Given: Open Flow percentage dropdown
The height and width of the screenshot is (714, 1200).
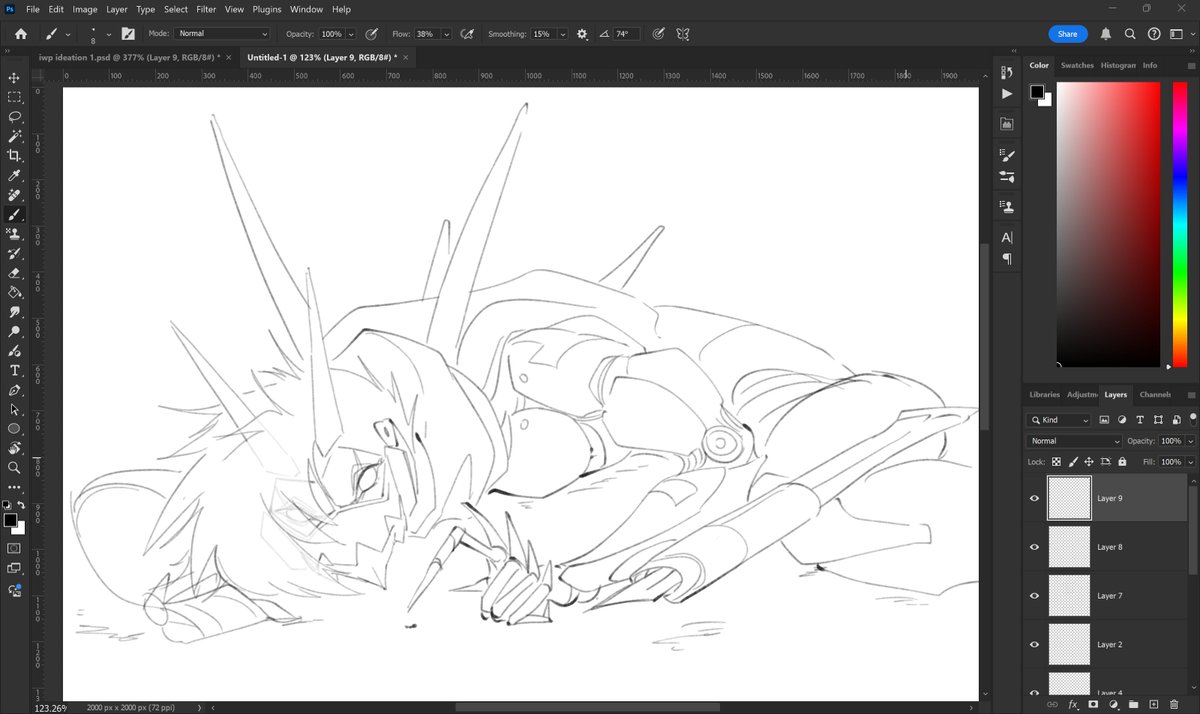Looking at the screenshot, I should pyautogui.click(x=446, y=34).
